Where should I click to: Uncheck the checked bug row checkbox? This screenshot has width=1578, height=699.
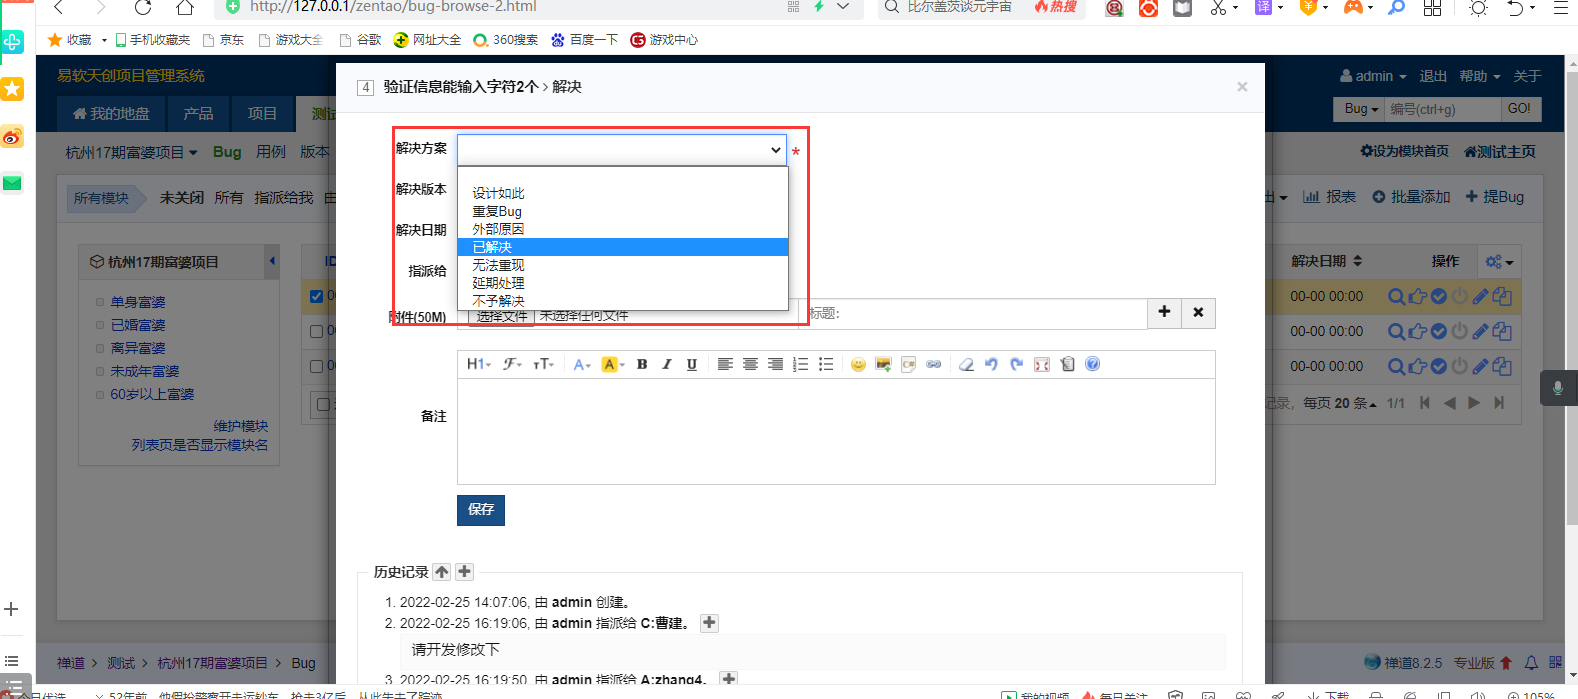[316, 296]
